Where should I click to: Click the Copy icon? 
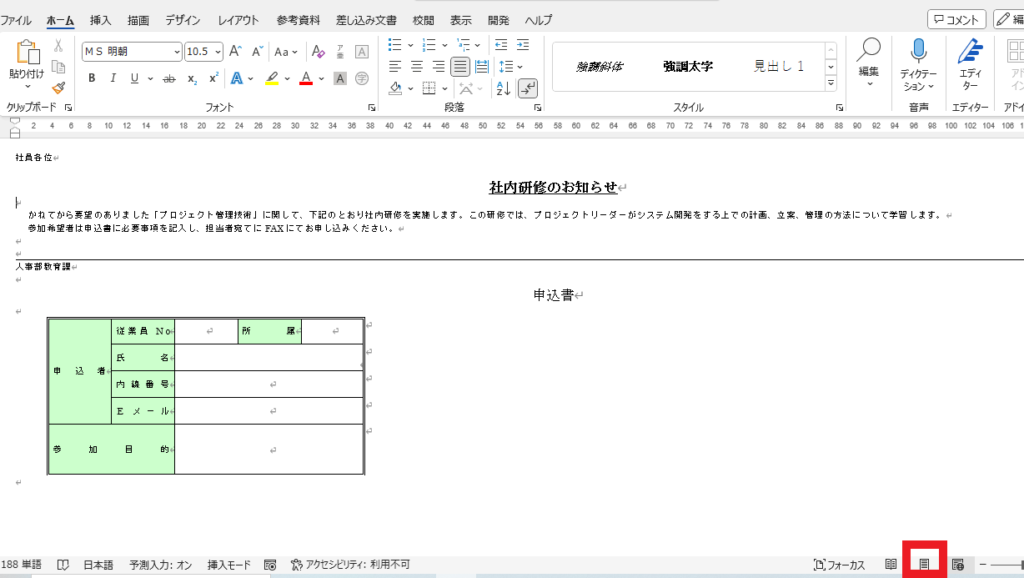pos(58,67)
